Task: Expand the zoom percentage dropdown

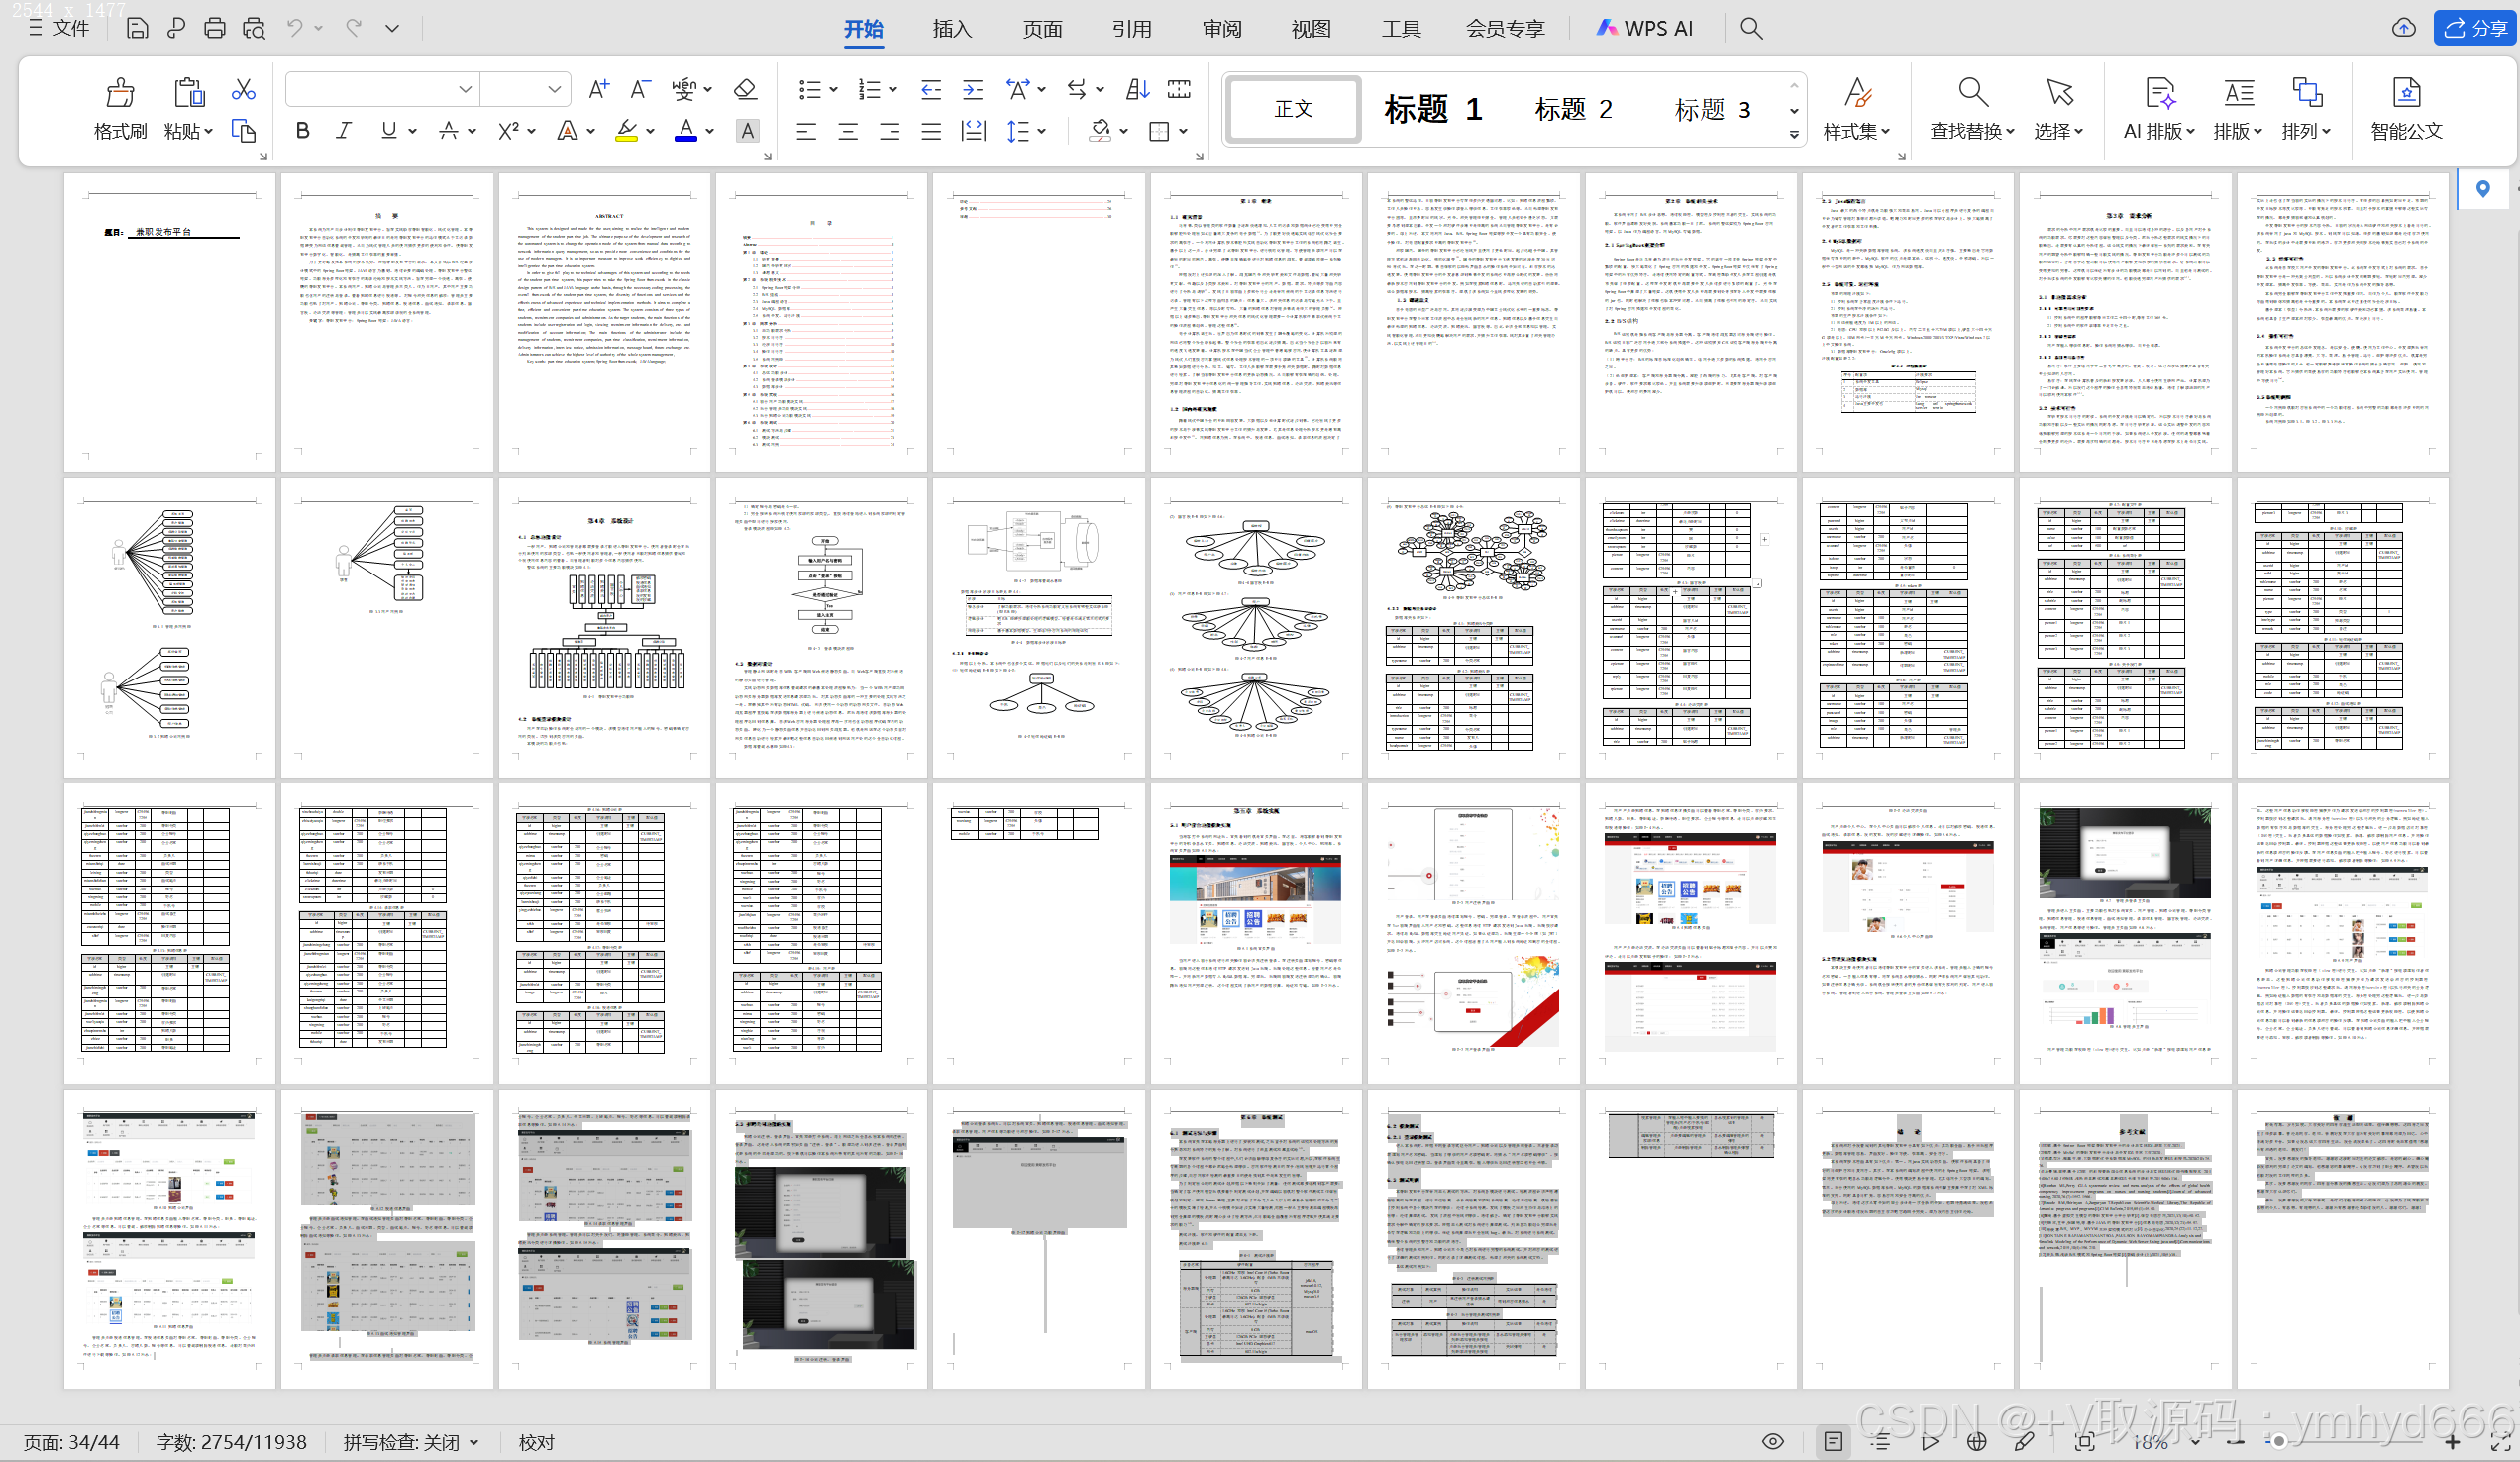Action: (x=2194, y=1442)
